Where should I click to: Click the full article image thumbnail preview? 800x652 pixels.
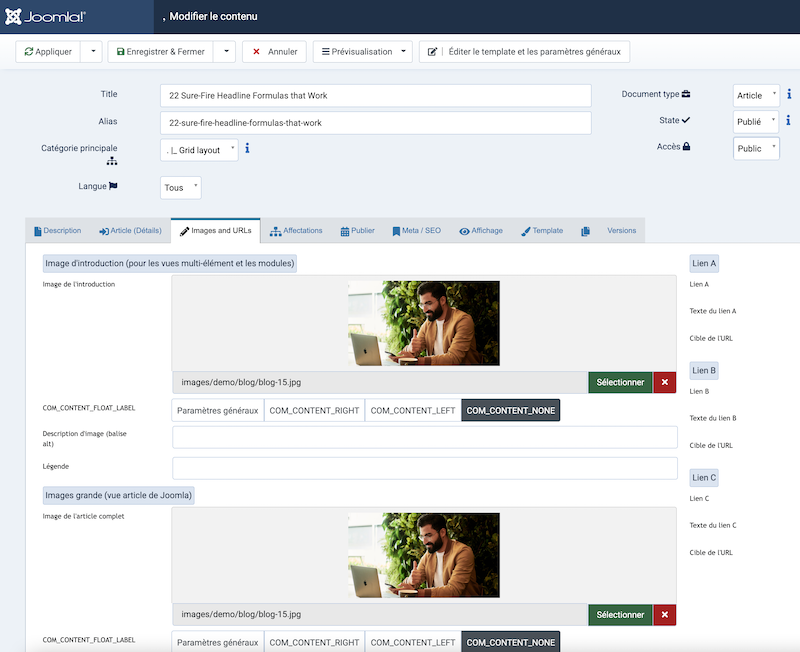click(x=424, y=555)
